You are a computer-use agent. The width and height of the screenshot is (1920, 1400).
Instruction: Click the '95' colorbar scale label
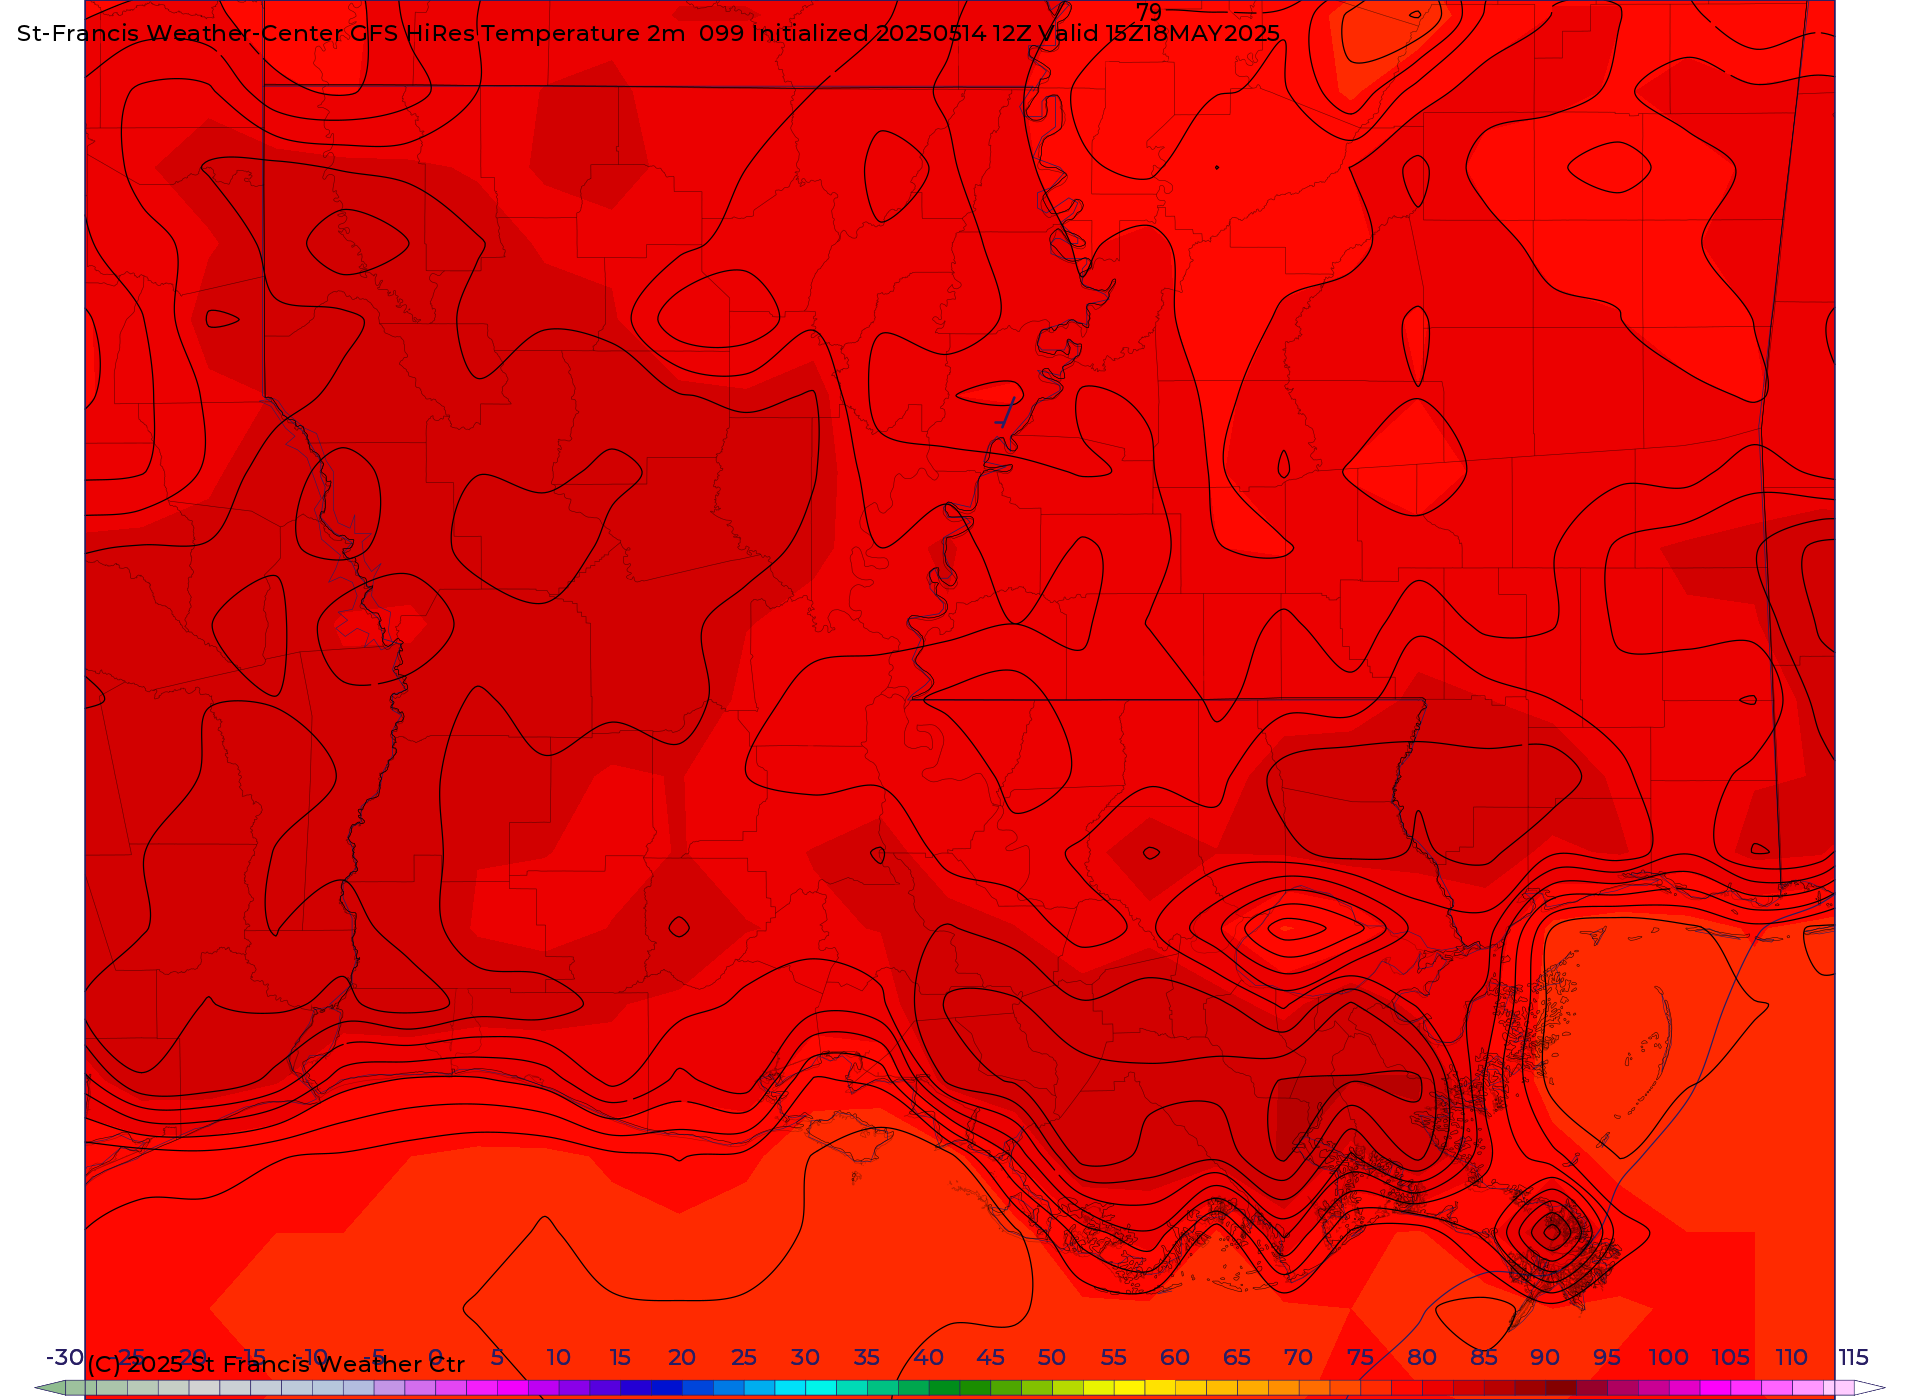1607,1357
